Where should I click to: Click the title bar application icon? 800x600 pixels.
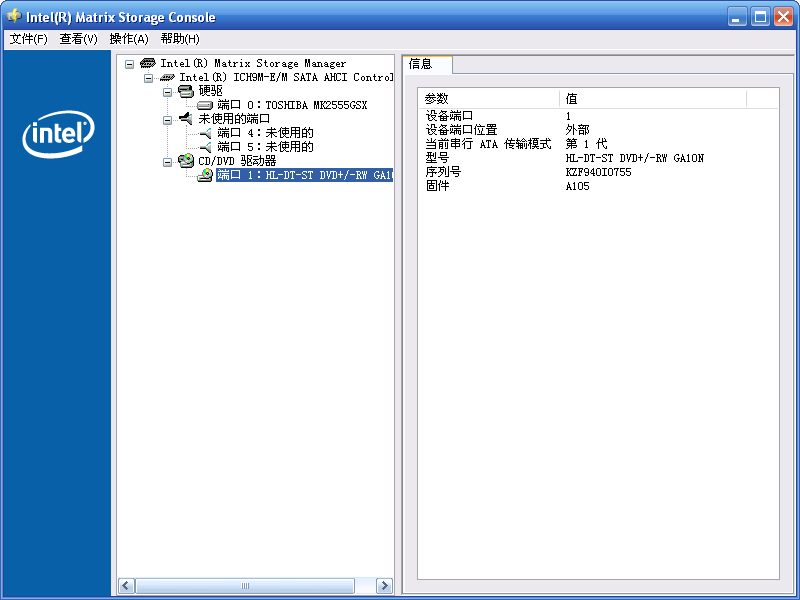click(14, 16)
